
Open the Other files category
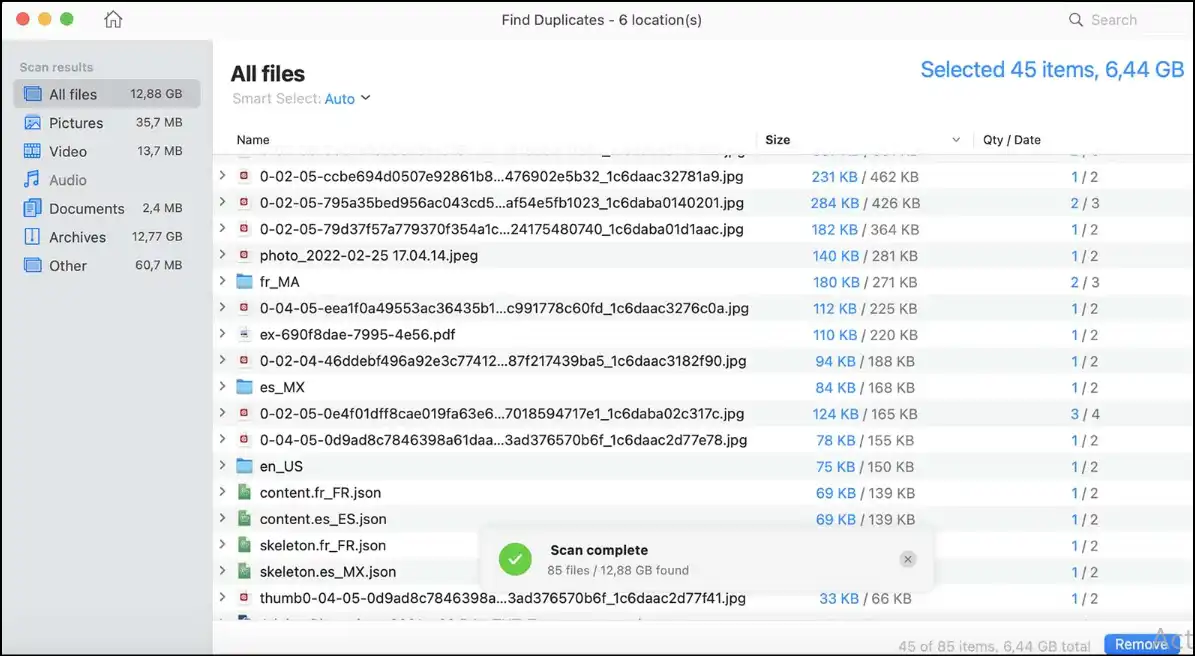(x=68, y=265)
